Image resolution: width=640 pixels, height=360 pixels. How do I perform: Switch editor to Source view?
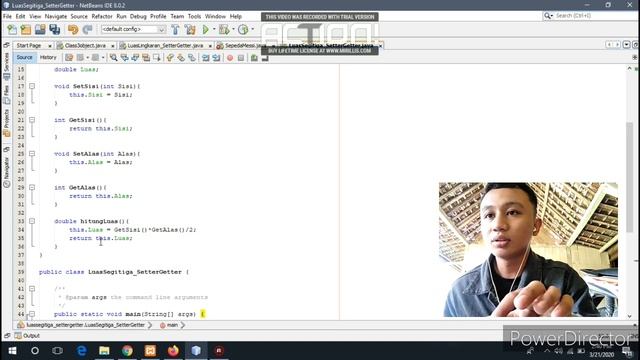click(x=24, y=58)
